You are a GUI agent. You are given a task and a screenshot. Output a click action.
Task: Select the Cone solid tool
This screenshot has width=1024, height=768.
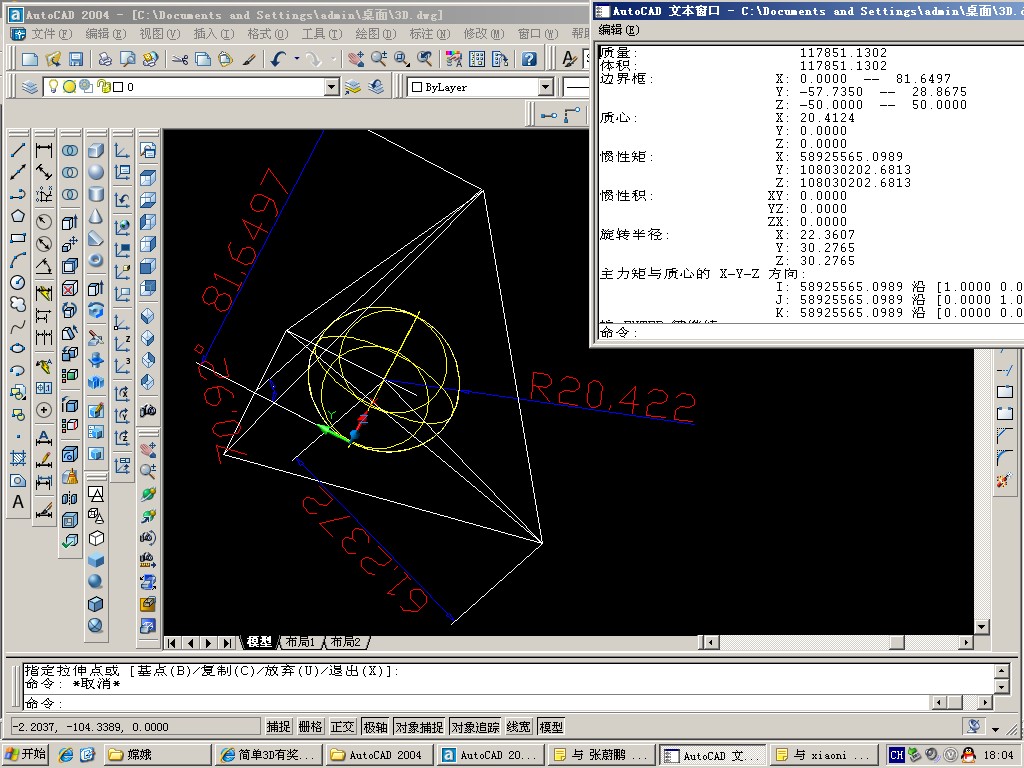[96, 216]
